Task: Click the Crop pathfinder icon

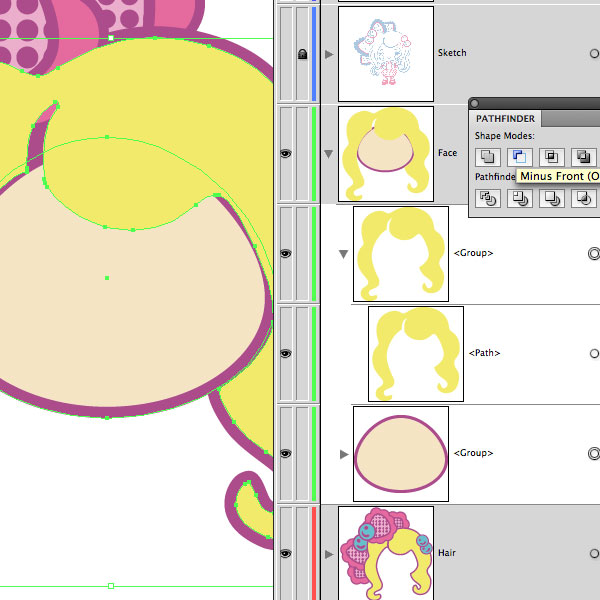Action: point(584,198)
